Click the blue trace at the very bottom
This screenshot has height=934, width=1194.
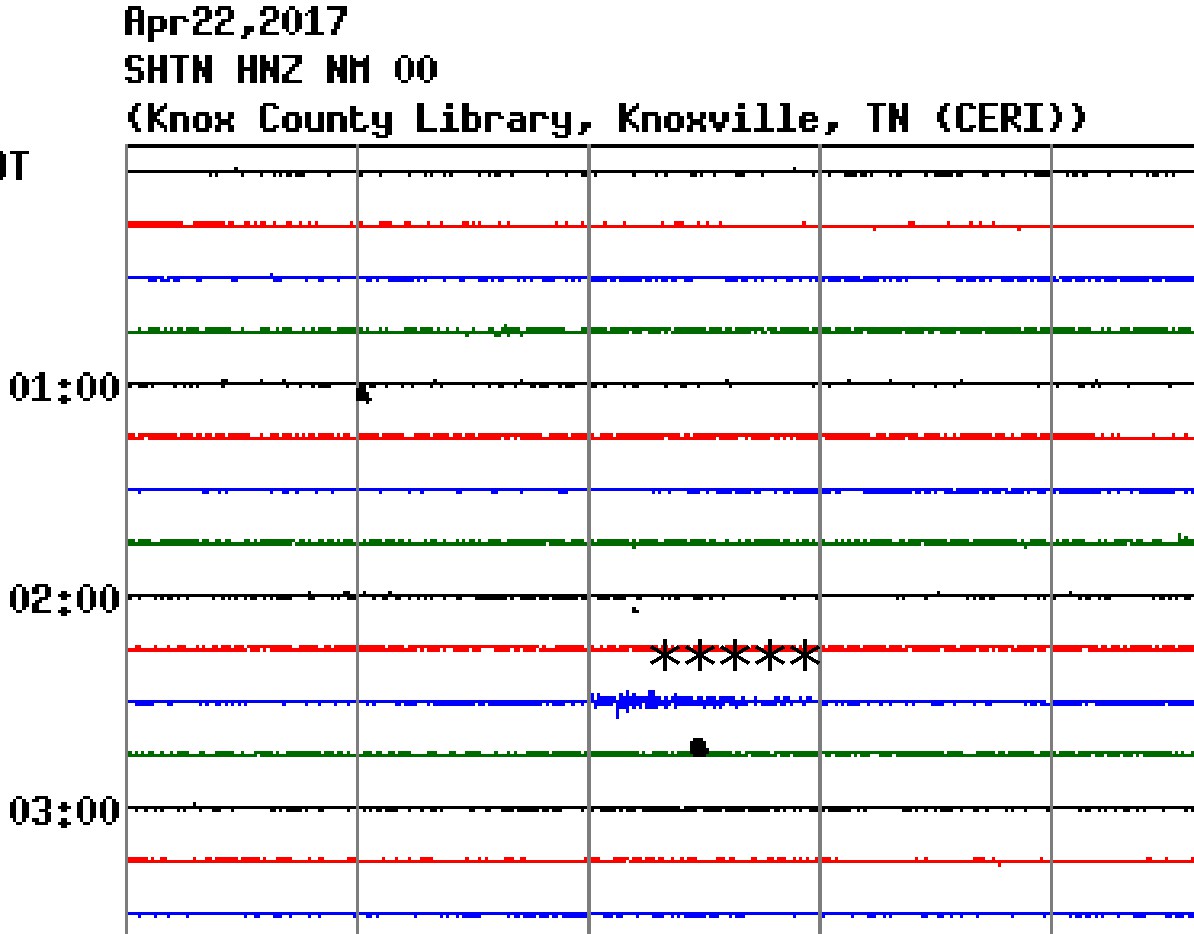point(660,914)
